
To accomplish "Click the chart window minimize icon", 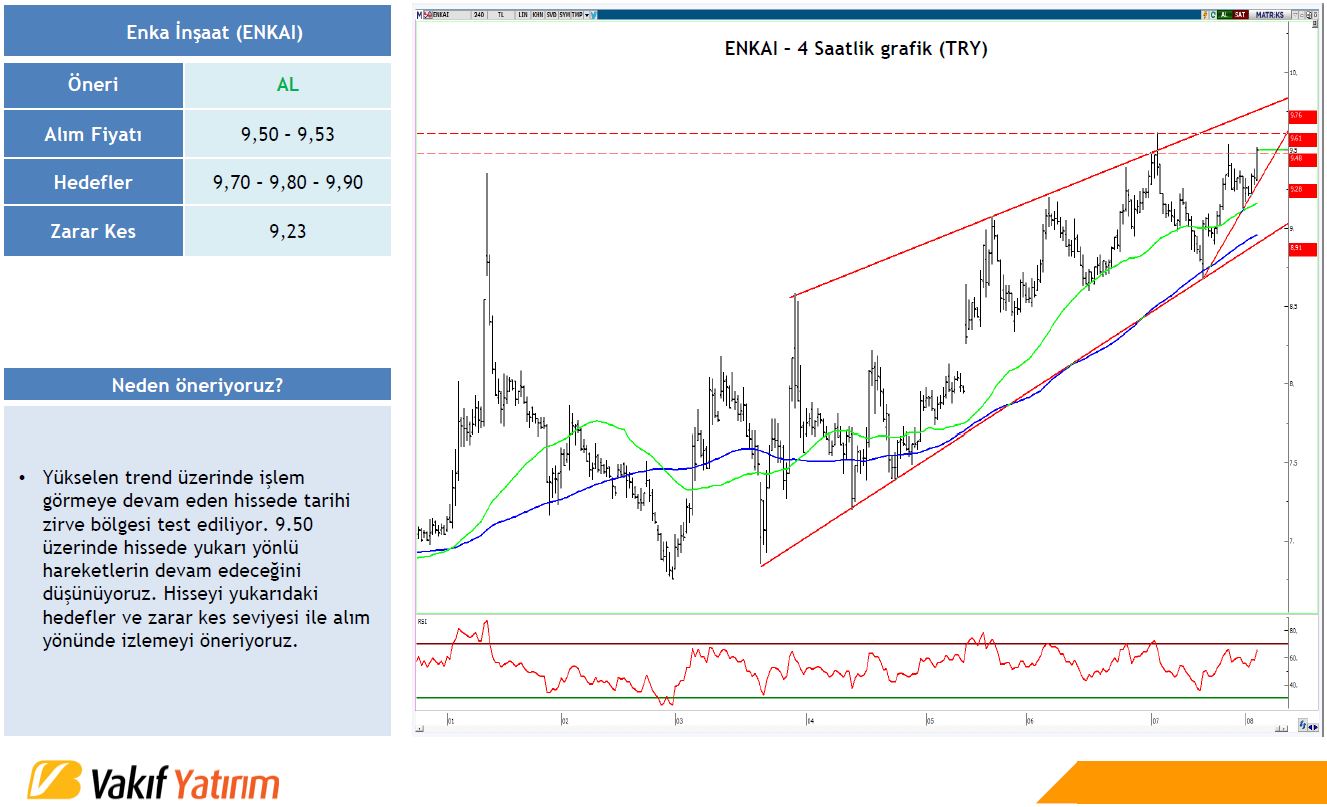I will click(x=1302, y=15).
